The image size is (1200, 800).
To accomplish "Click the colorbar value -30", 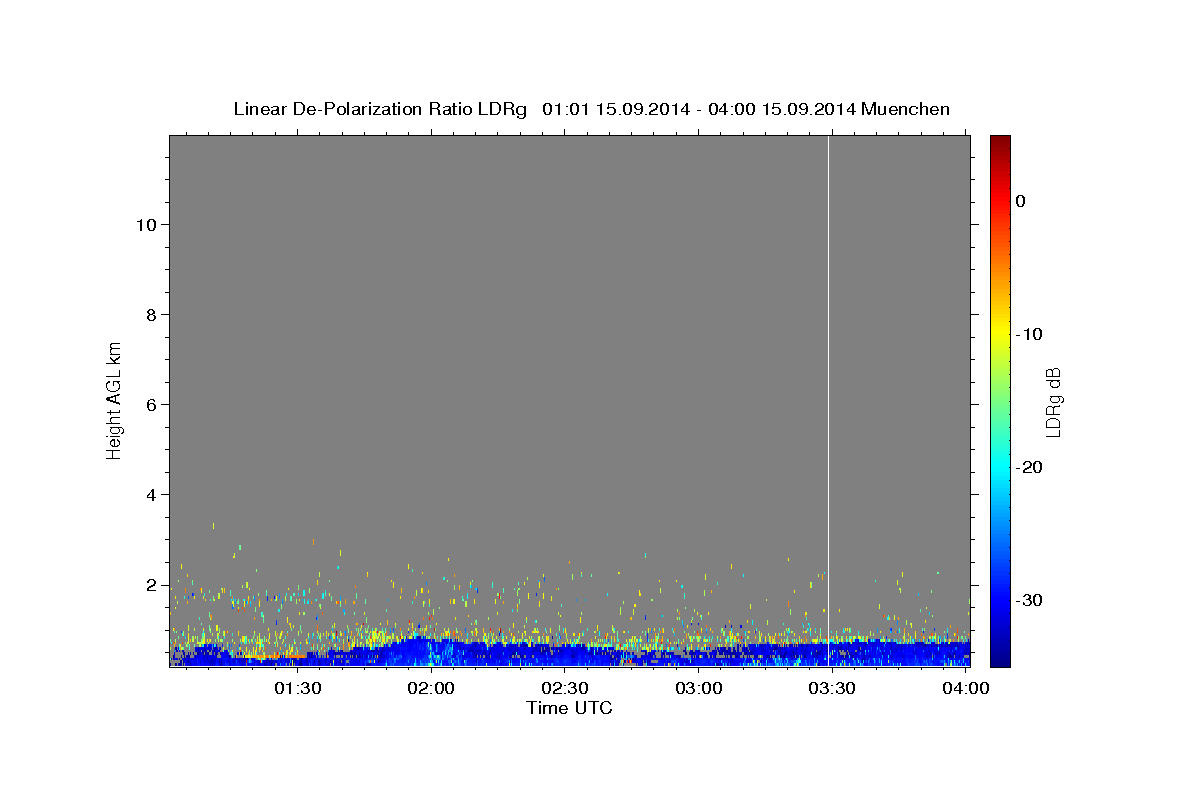I will click(x=1031, y=600).
